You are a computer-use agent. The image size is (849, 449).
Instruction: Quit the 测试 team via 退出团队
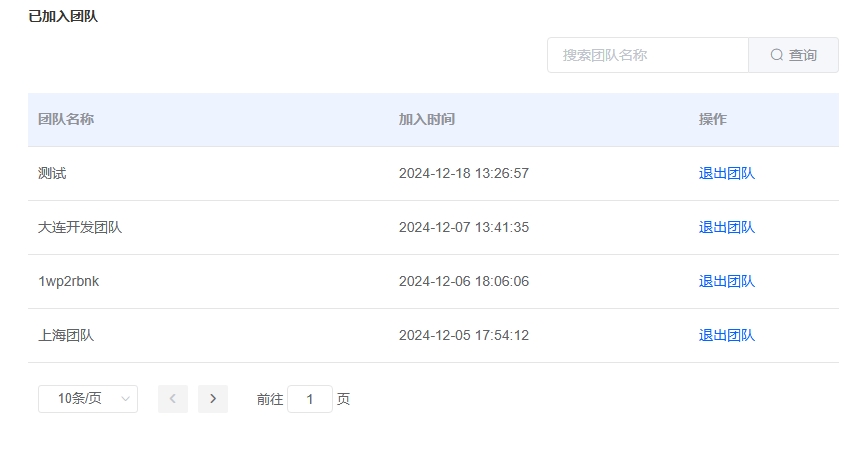coord(727,173)
